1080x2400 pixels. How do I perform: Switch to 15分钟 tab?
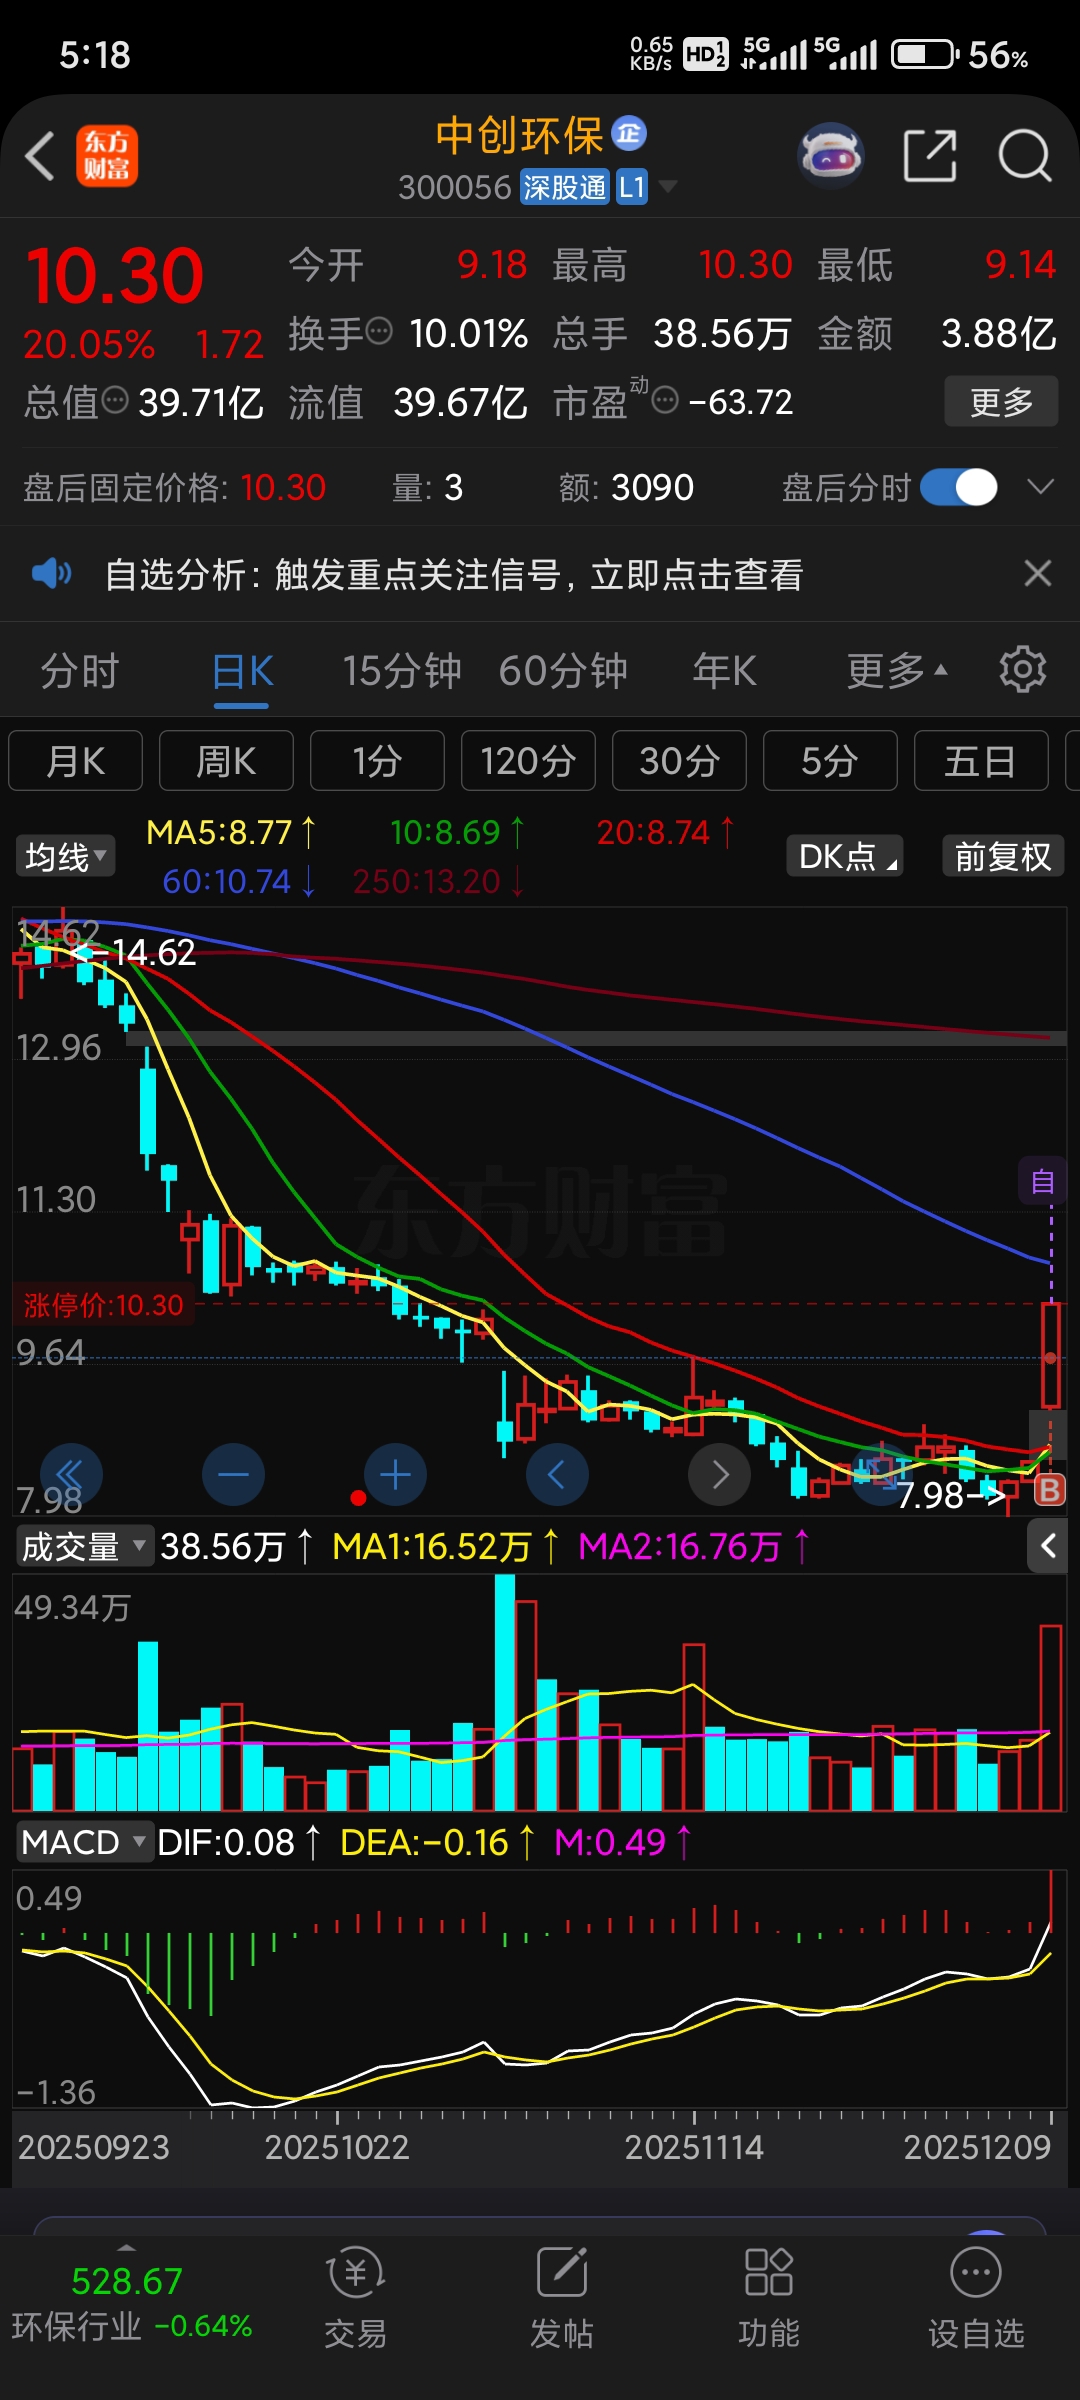(402, 670)
